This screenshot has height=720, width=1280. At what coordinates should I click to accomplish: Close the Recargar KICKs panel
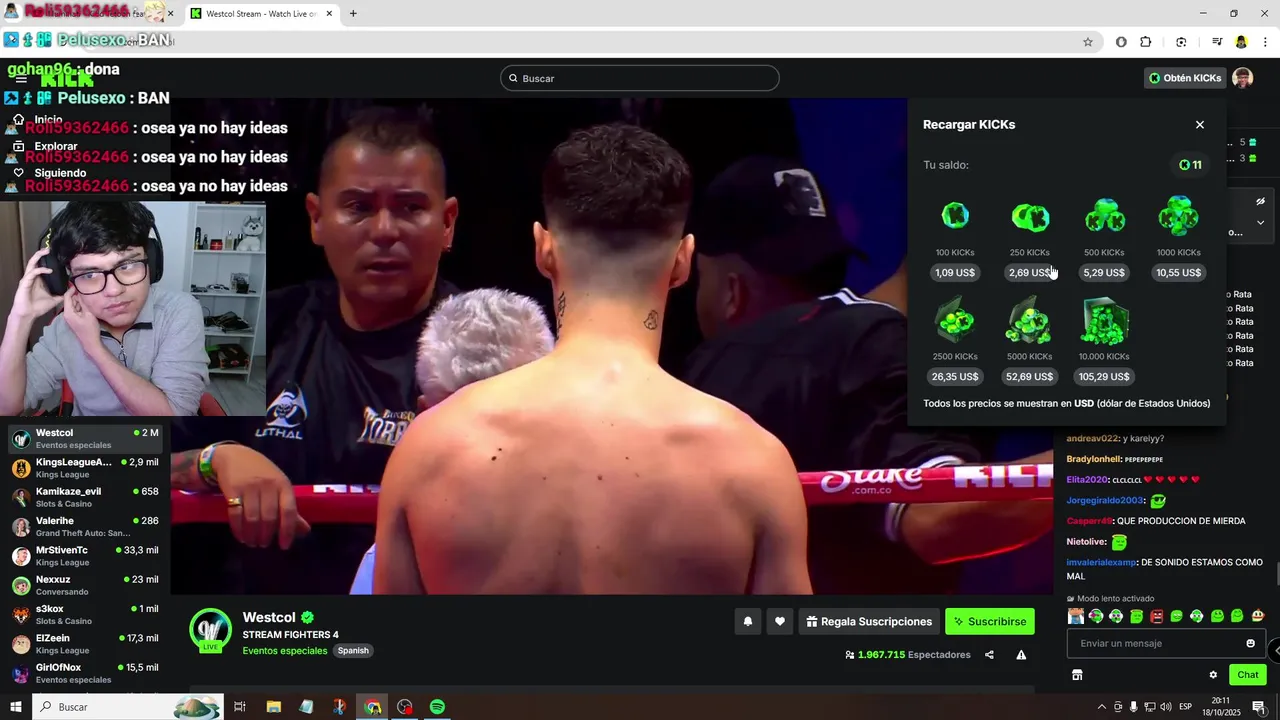(x=1200, y=125)
